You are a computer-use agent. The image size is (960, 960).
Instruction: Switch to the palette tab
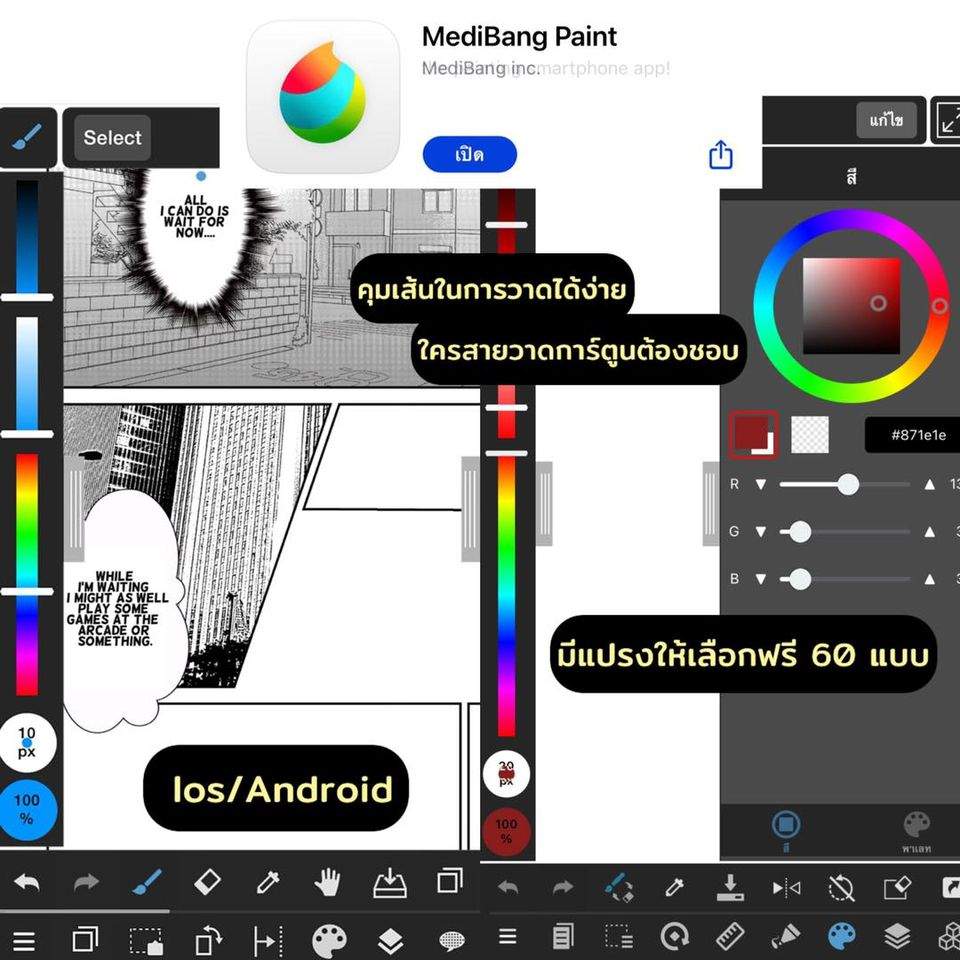pos(916,831)
